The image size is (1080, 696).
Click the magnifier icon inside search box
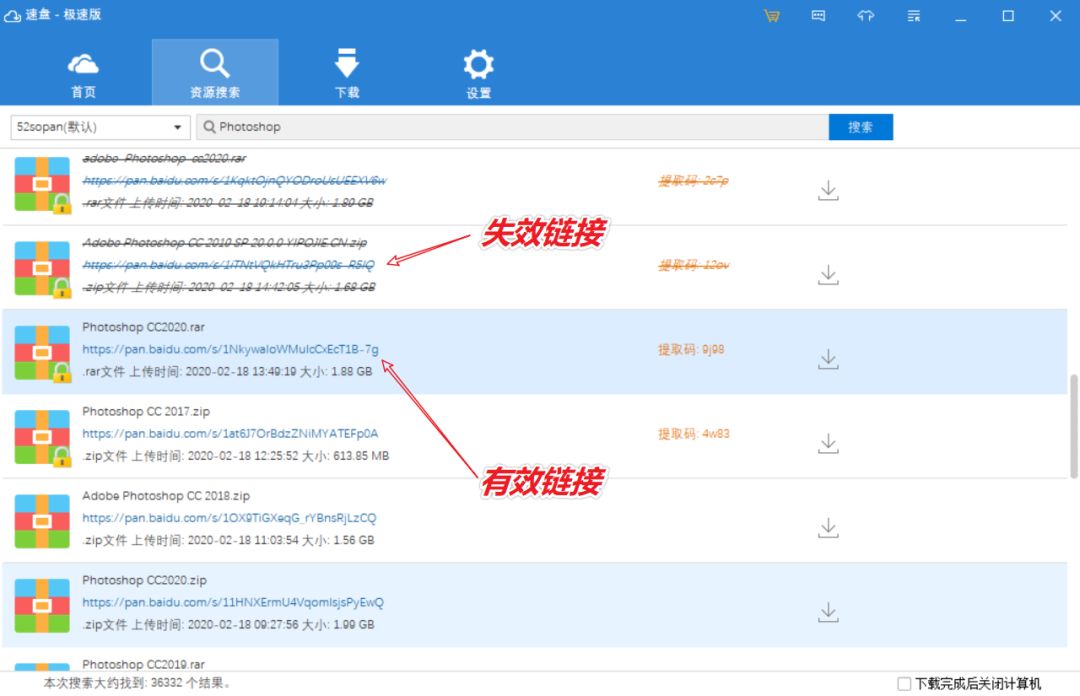click(209, 127)
